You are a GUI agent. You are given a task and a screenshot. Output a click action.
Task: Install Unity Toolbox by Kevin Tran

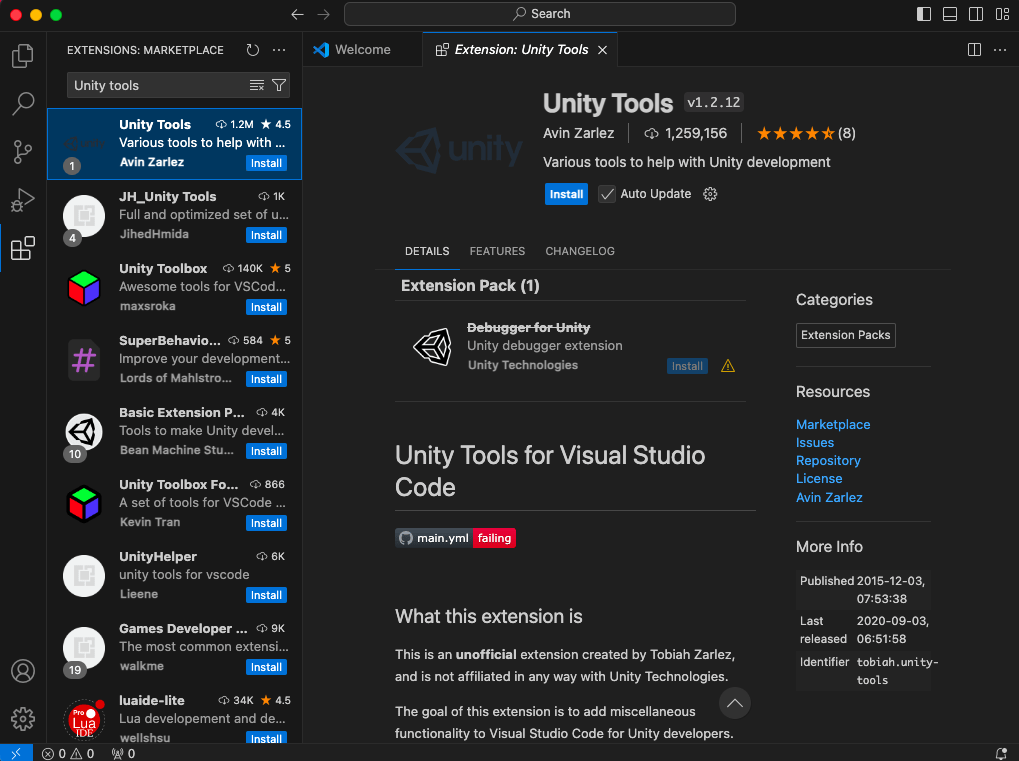[266, 523]
